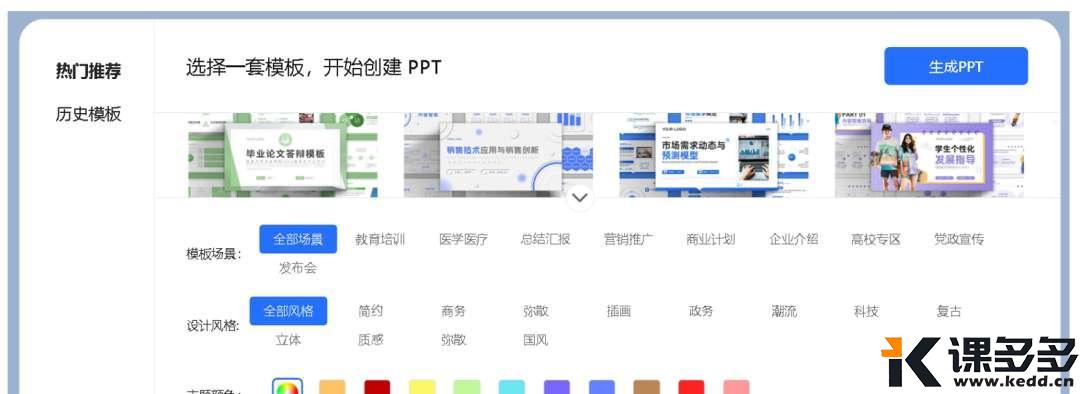The height and width of the screenshot is (394, 1080).
Task: Choose the 简约 design style
Action: coord(371,311)
